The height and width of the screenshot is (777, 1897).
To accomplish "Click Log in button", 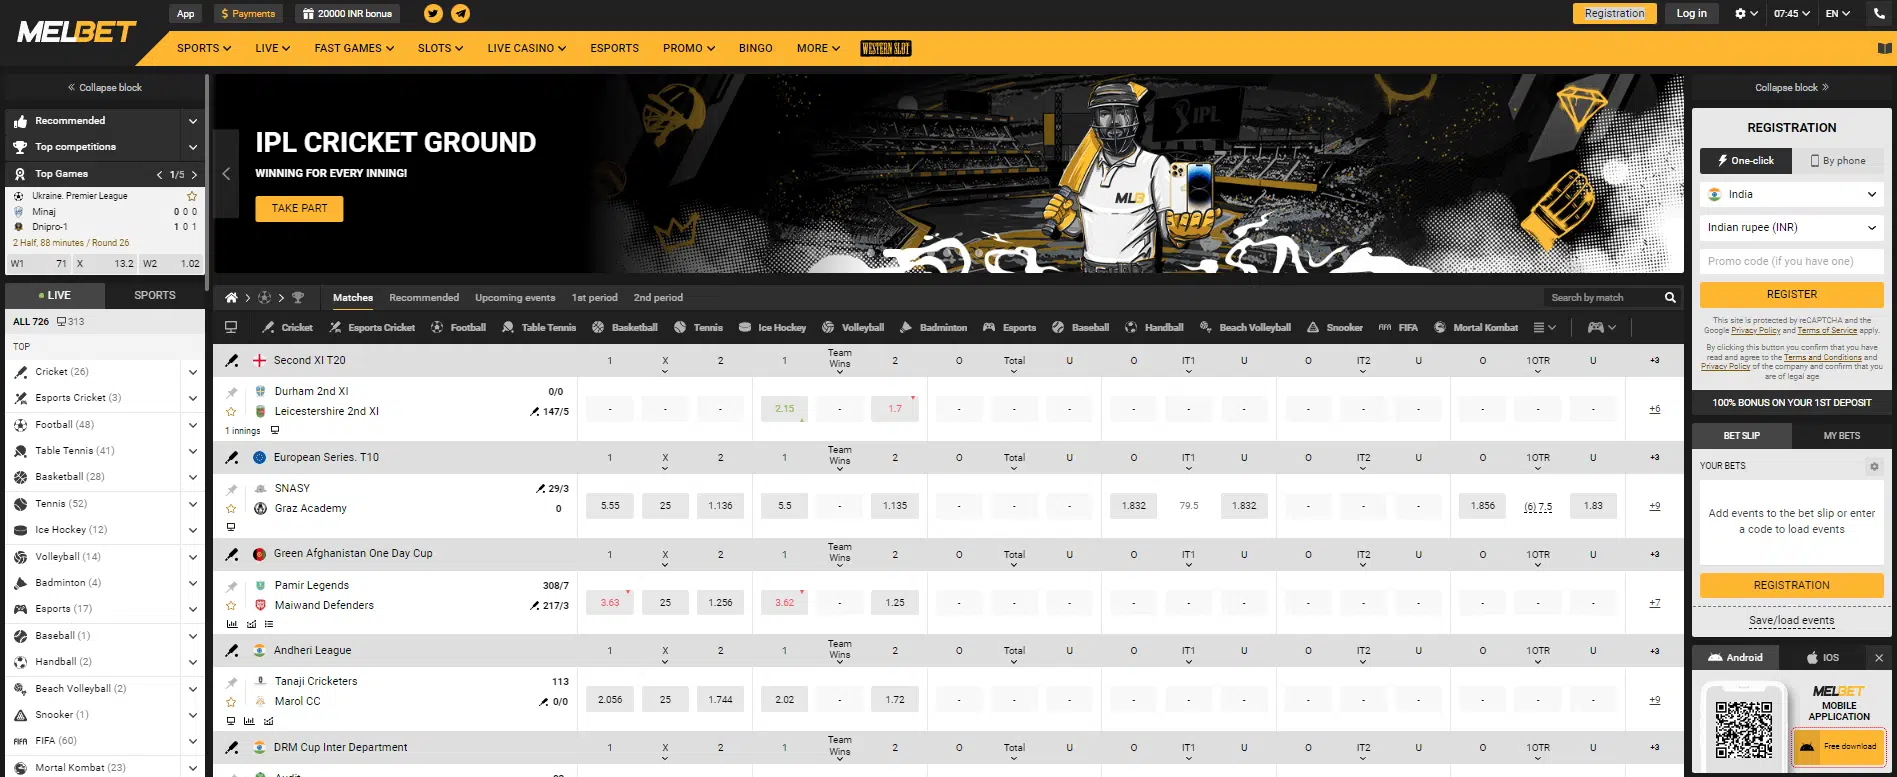I will coord(1692,13).
